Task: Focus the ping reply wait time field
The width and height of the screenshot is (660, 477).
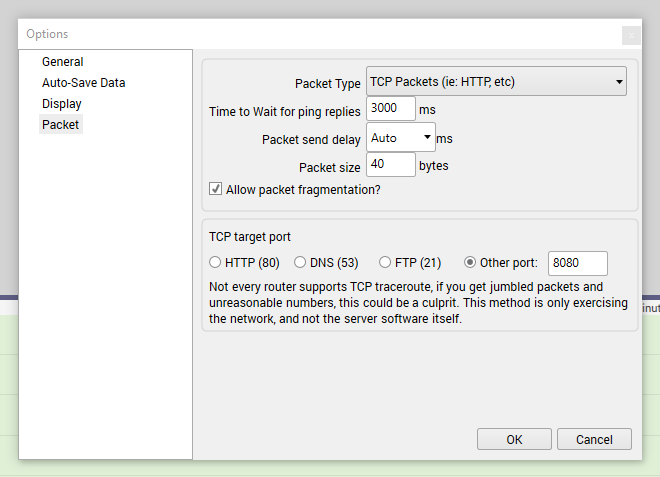Action: (x=391, y=109)
